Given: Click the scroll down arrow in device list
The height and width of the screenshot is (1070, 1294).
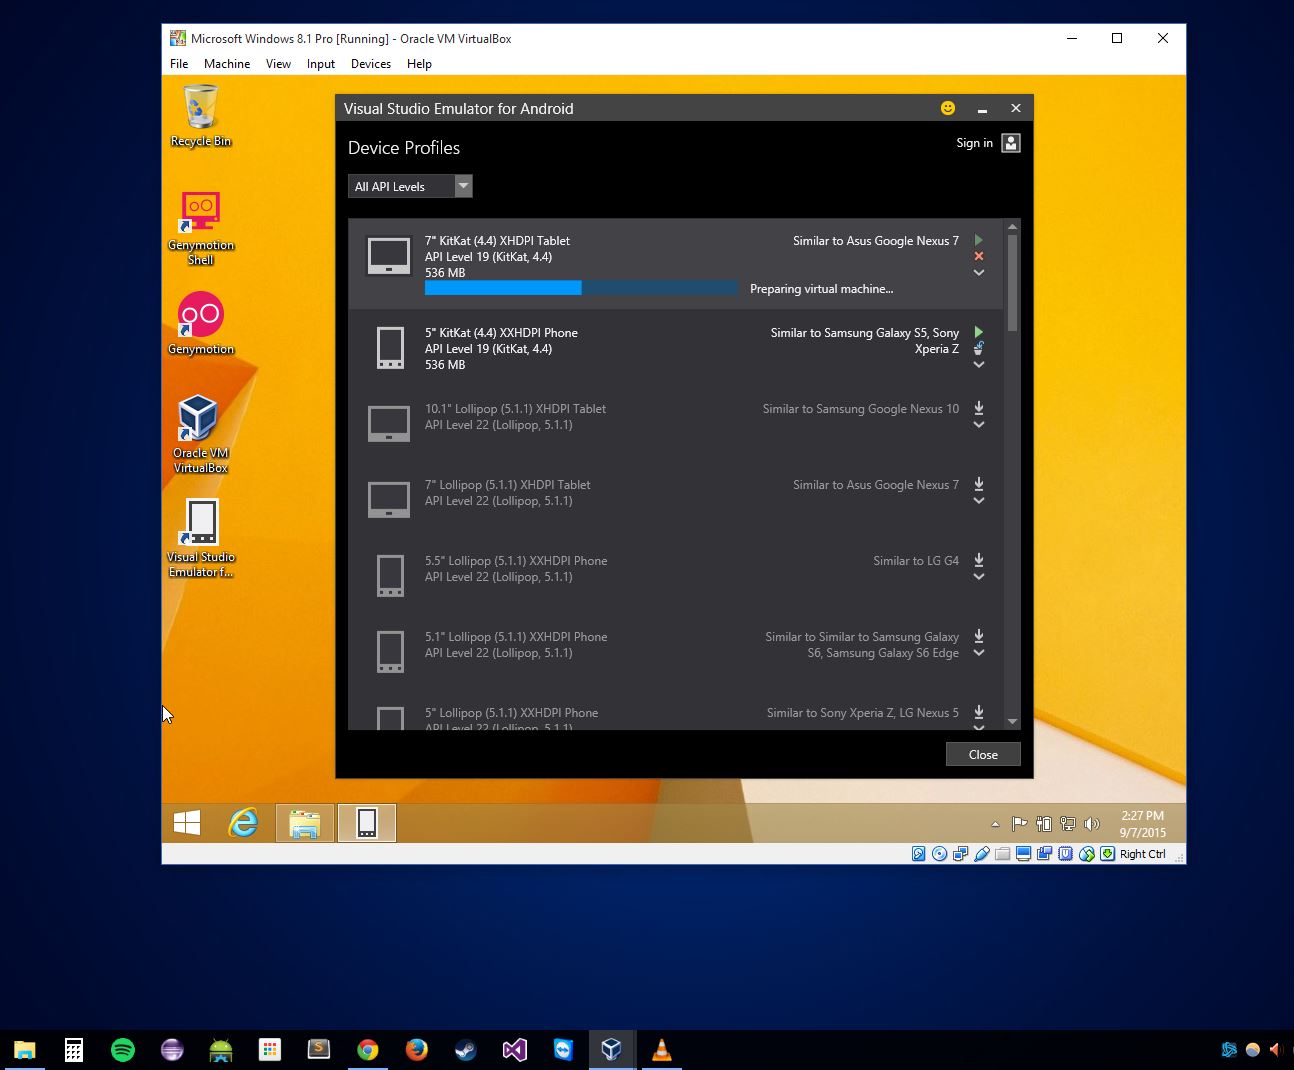Looking at the screenshot, I should pos(1012,721).
